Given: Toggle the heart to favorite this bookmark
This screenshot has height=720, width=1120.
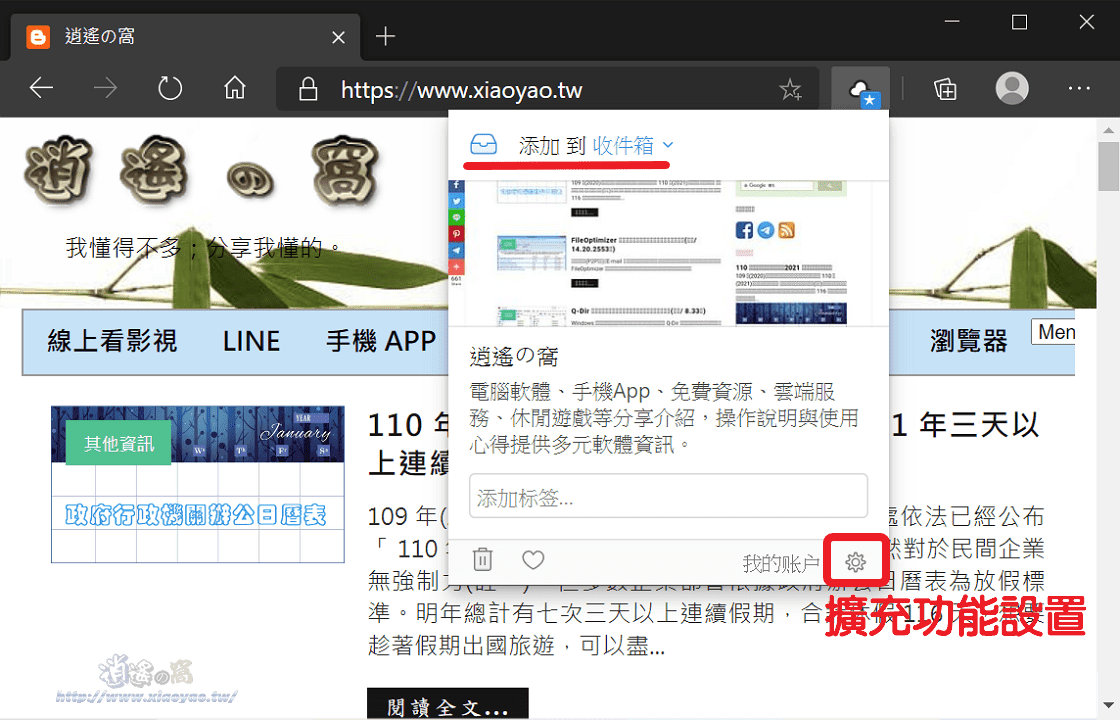Looking at the screenshot, I should pos(533,560).
